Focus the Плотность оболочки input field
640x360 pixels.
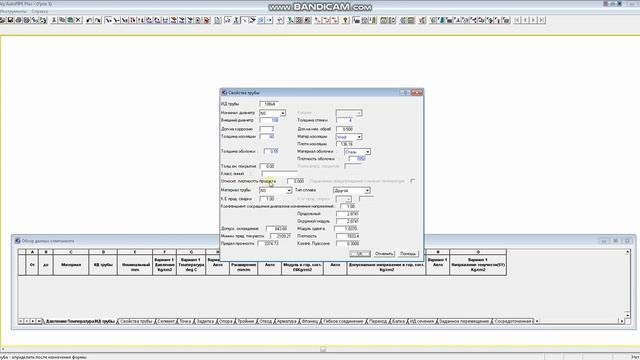pyautogui.click(x=358, y=159)
